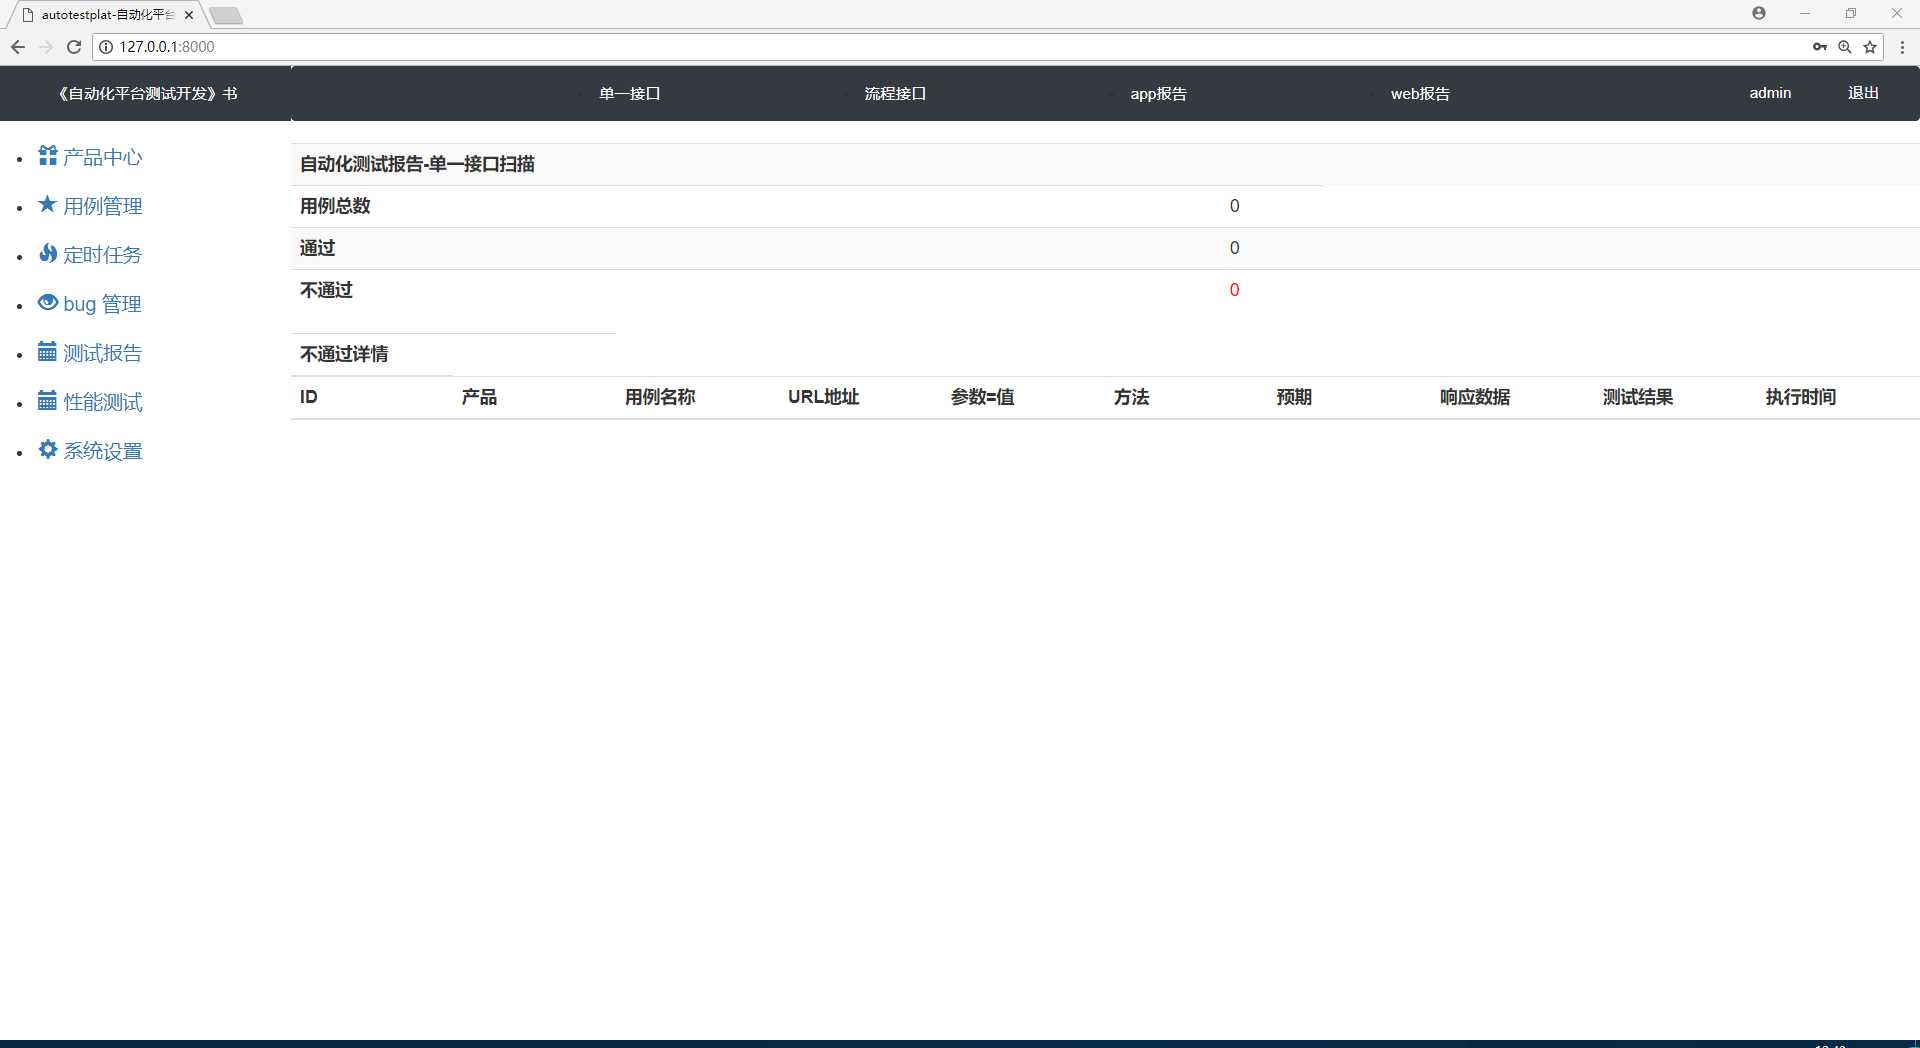Click the zoom magnifier icon in address bar

point(1845,47)
